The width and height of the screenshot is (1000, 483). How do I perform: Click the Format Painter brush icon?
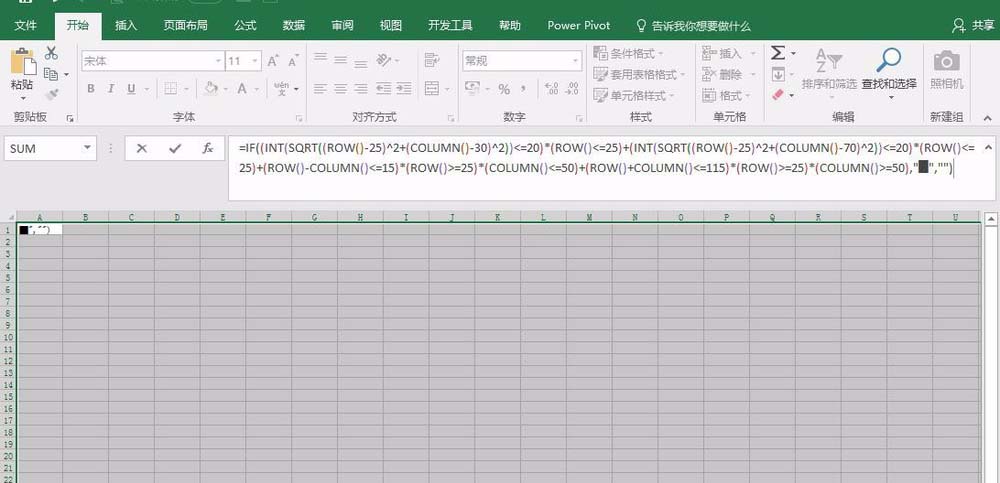52,93
